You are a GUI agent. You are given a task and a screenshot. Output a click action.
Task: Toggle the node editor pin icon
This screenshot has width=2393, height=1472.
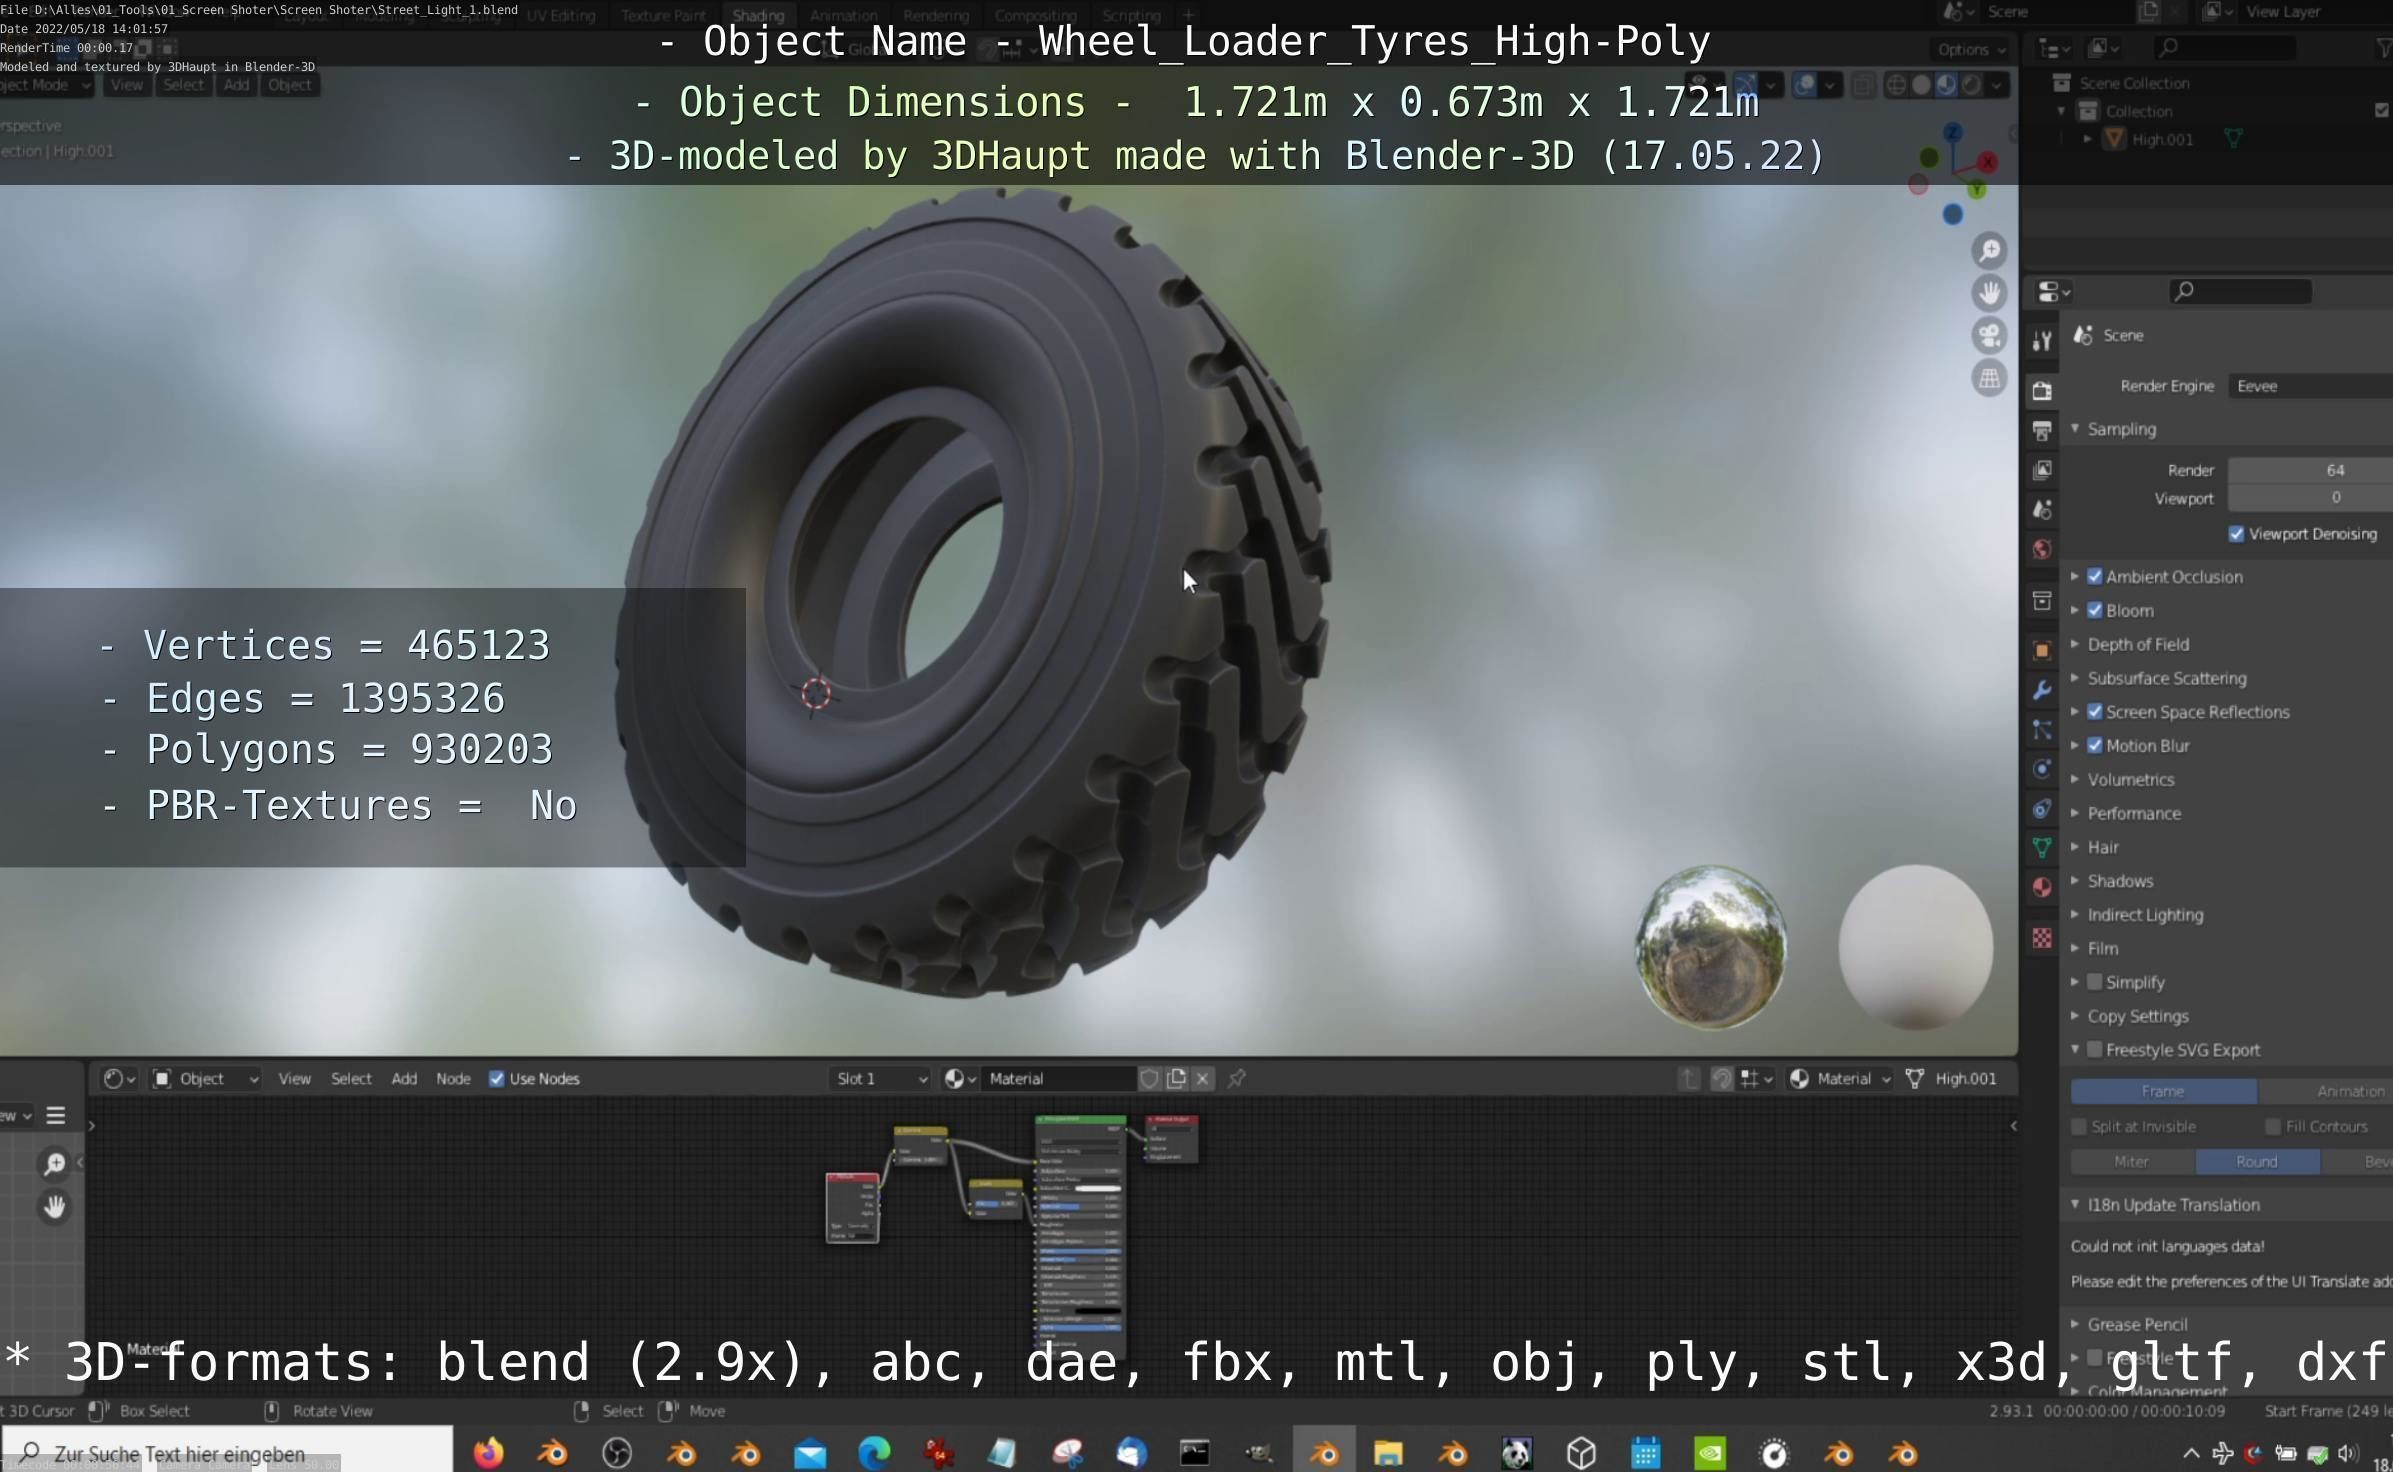(1237, 1079)
